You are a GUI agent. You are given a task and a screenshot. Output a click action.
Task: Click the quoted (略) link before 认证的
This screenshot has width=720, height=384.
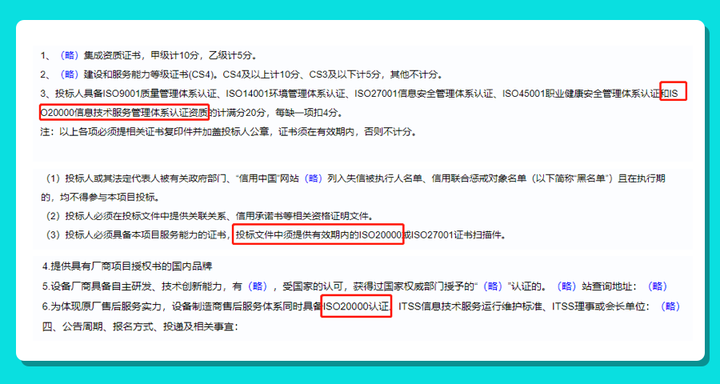(495, 286)
